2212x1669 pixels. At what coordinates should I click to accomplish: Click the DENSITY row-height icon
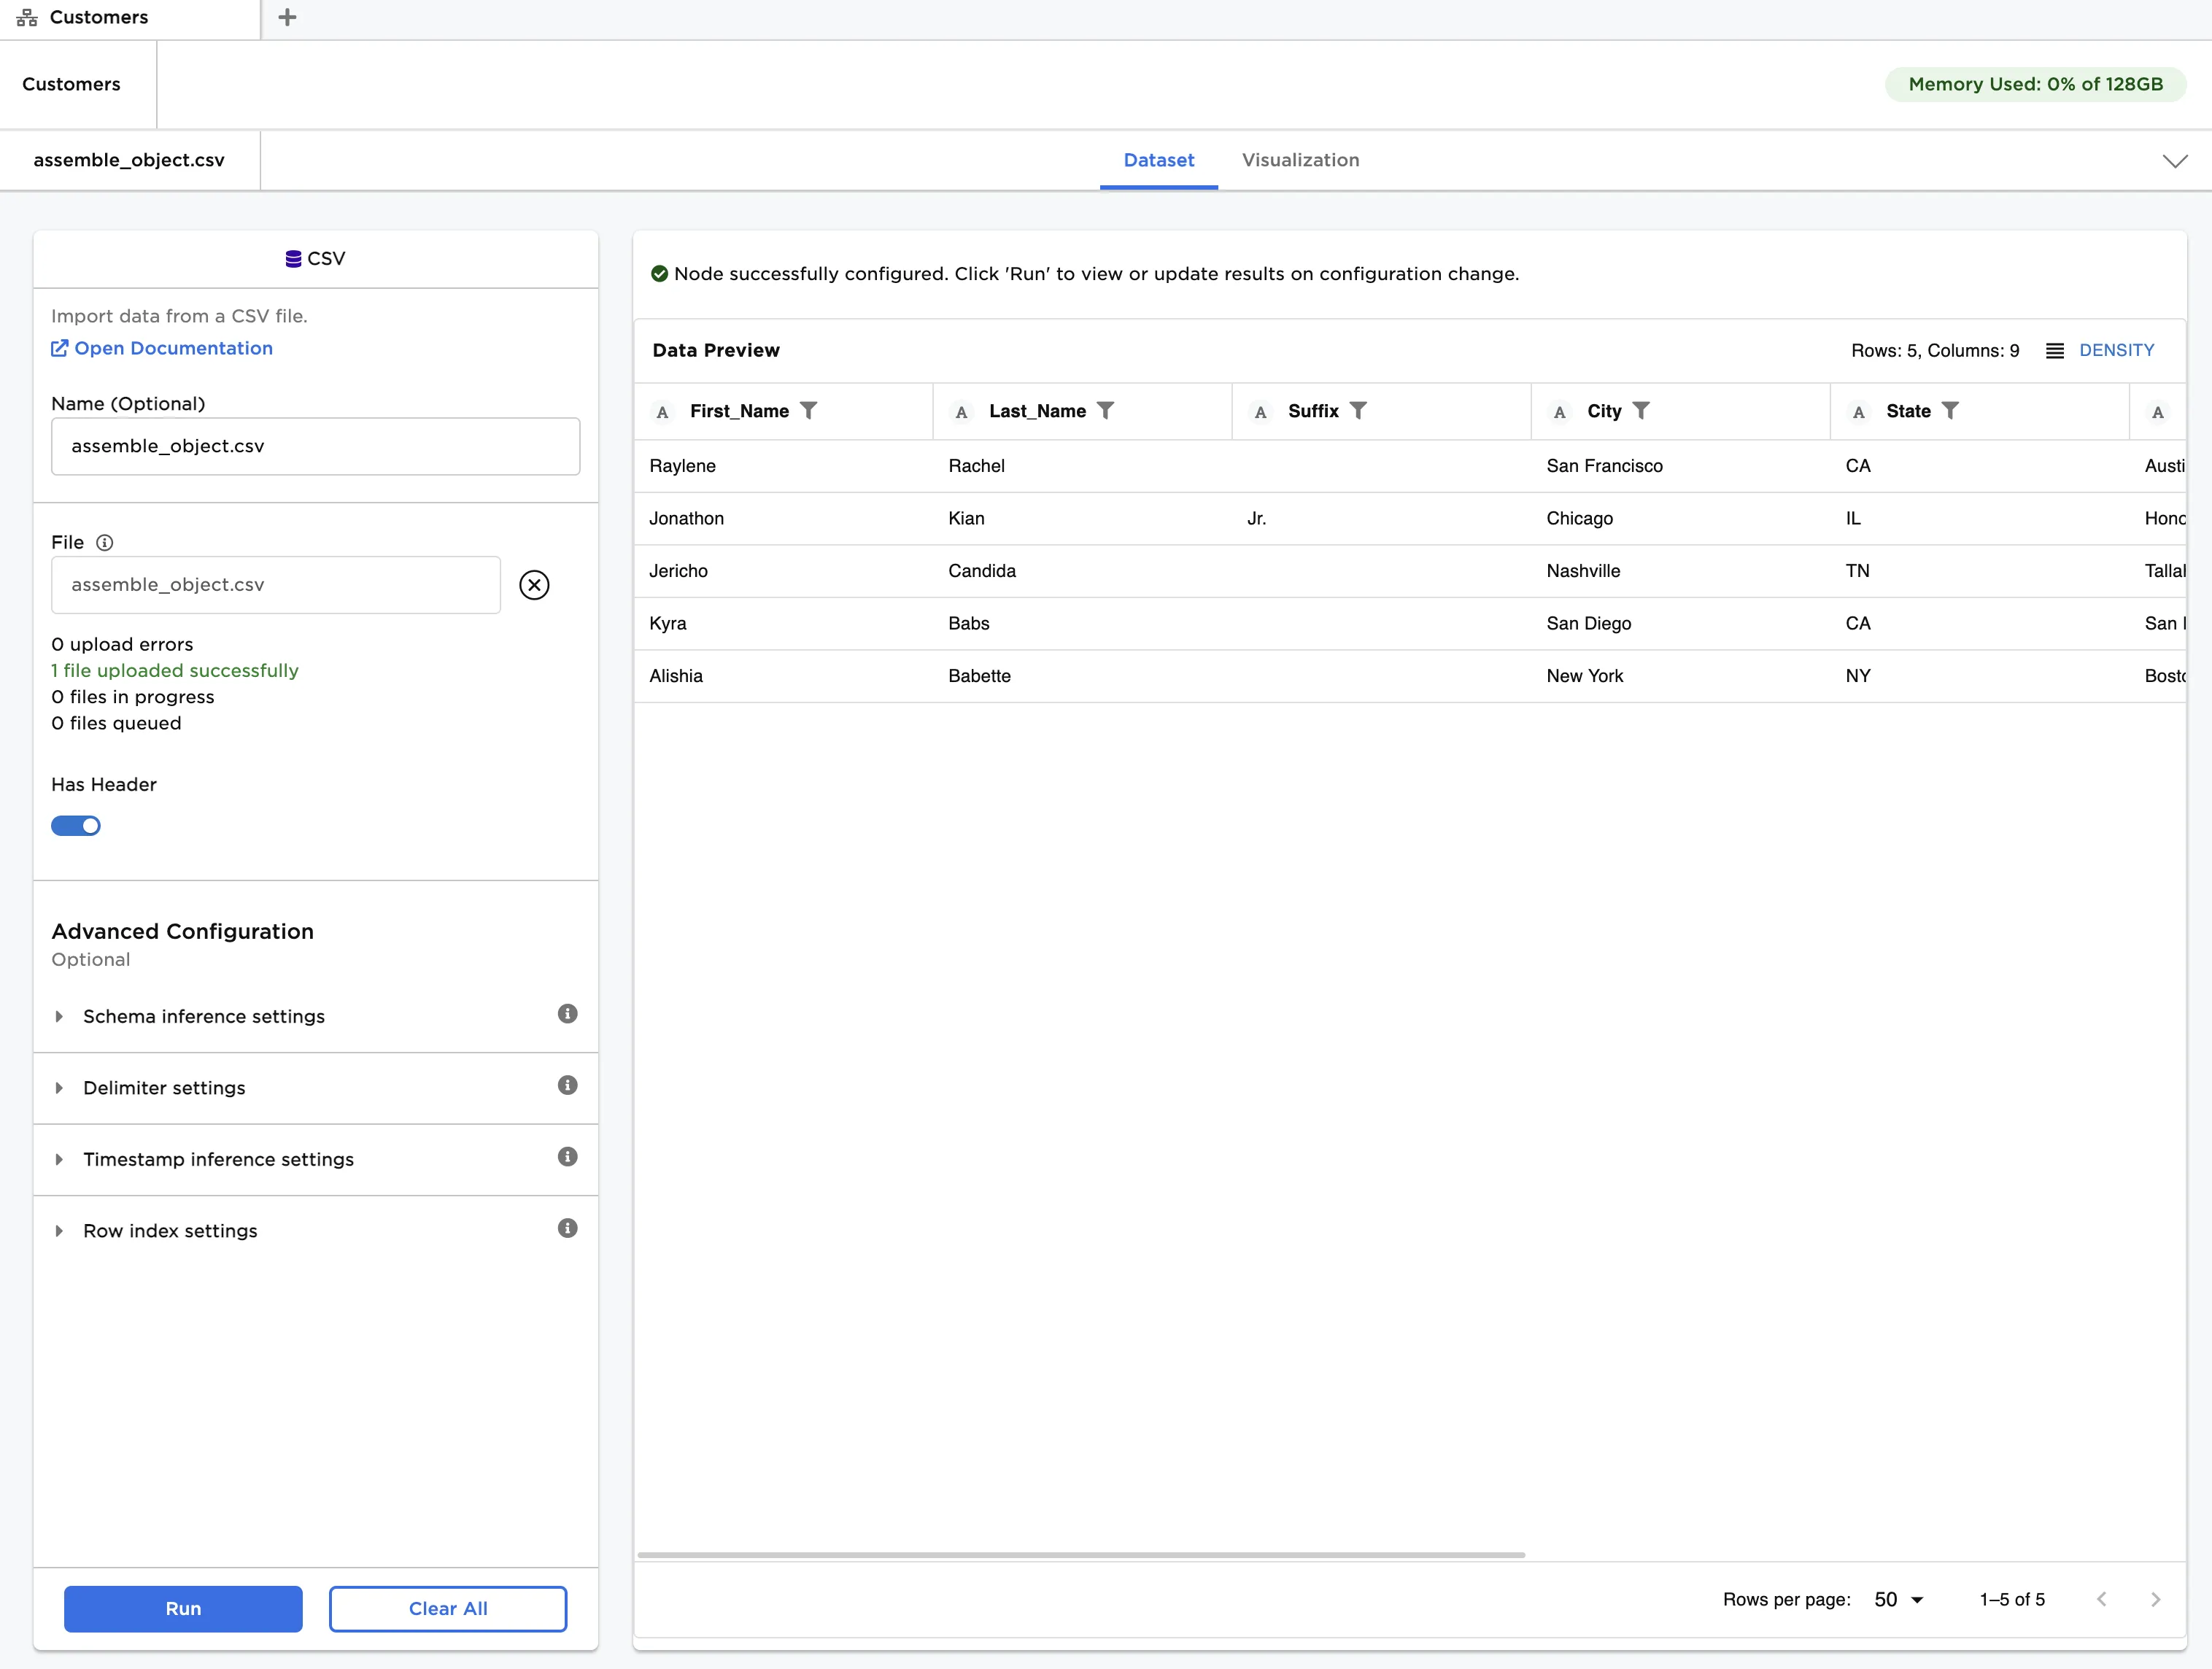pyautogui.click(x=2056, y=350)
